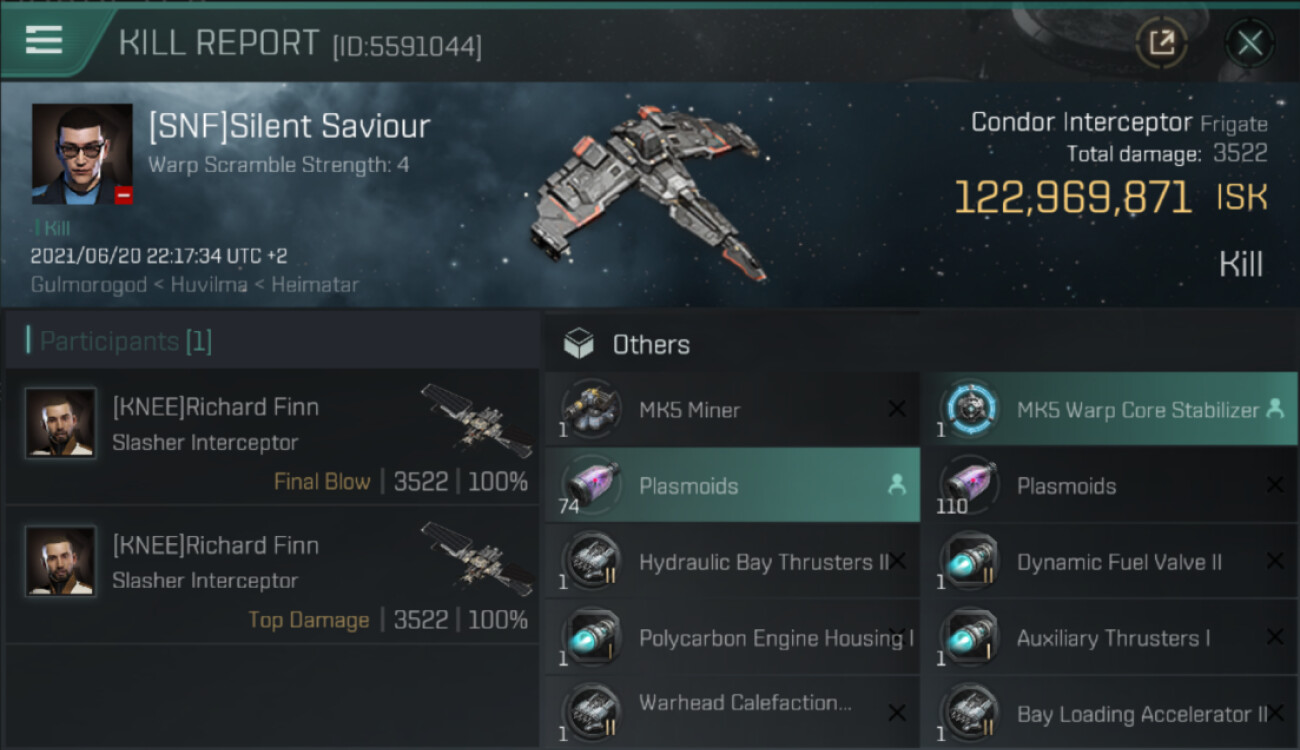
Task: Open the hamburger menu icon
Action: click(x=44, y=40)
